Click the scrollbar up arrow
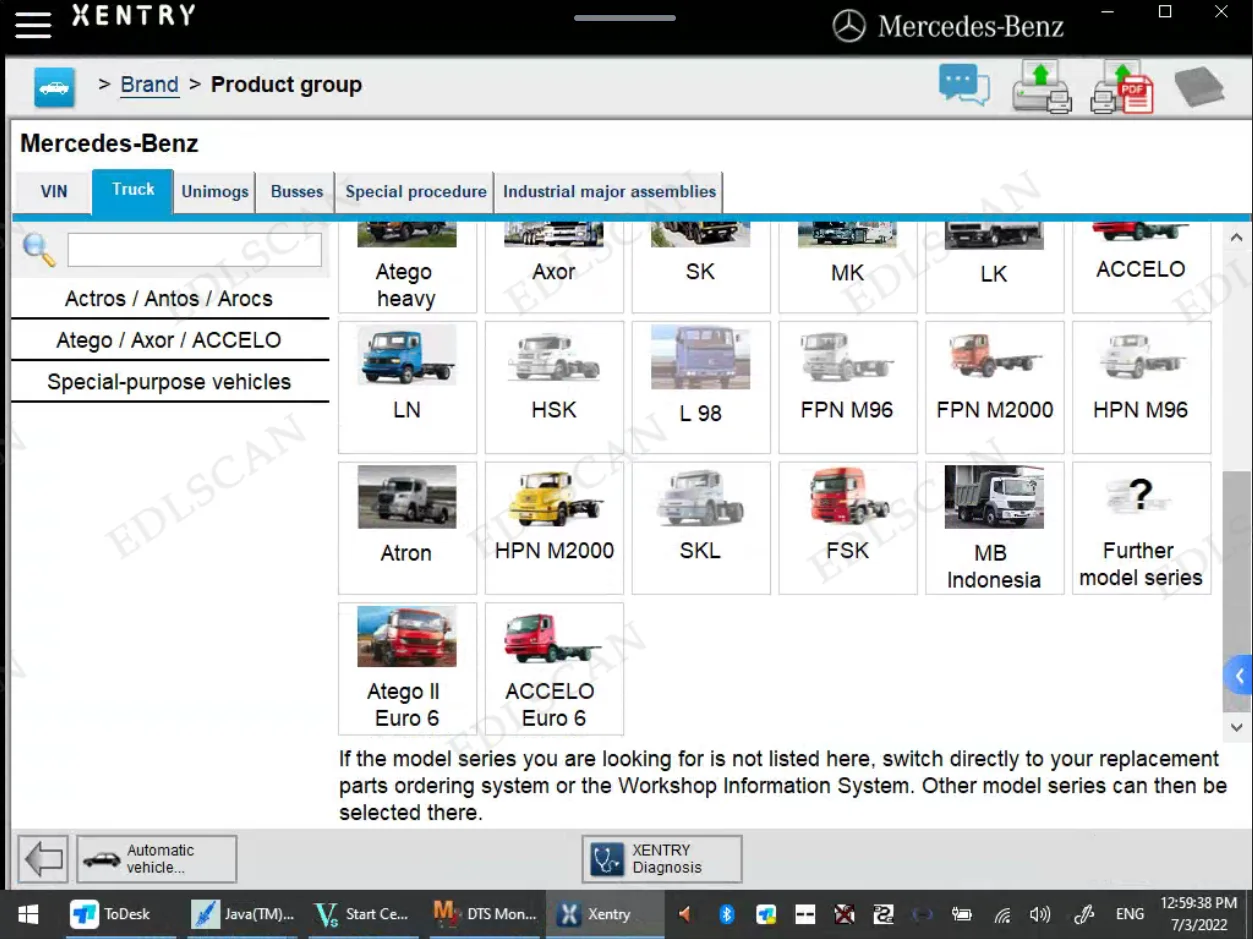Image resolution: width=1253 pixels, height=939 pixels. (1237, 238)
